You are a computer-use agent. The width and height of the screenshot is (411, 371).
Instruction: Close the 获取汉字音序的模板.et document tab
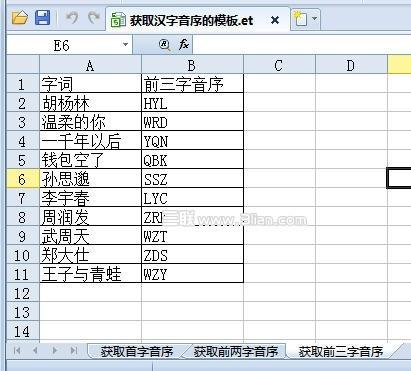(x=275, y=20)
